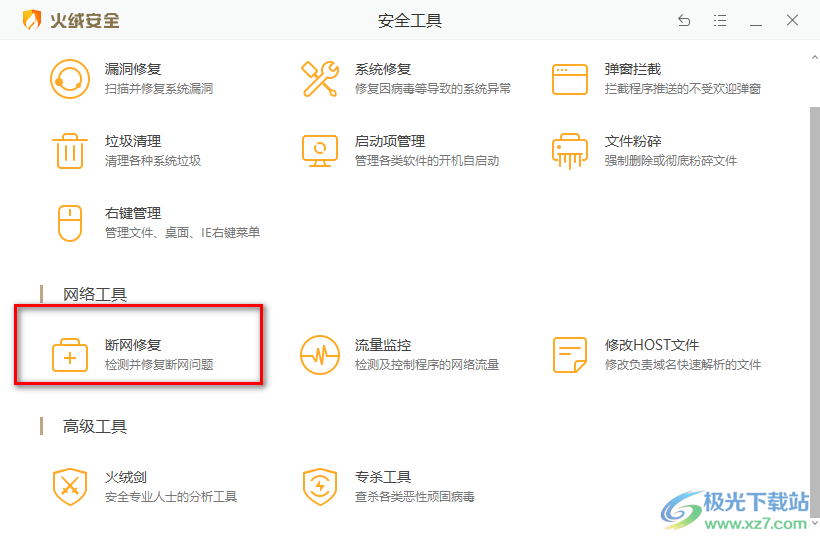
Task: Click the 修改HOST文件 note icon
Action: click(x=570, y=355)
